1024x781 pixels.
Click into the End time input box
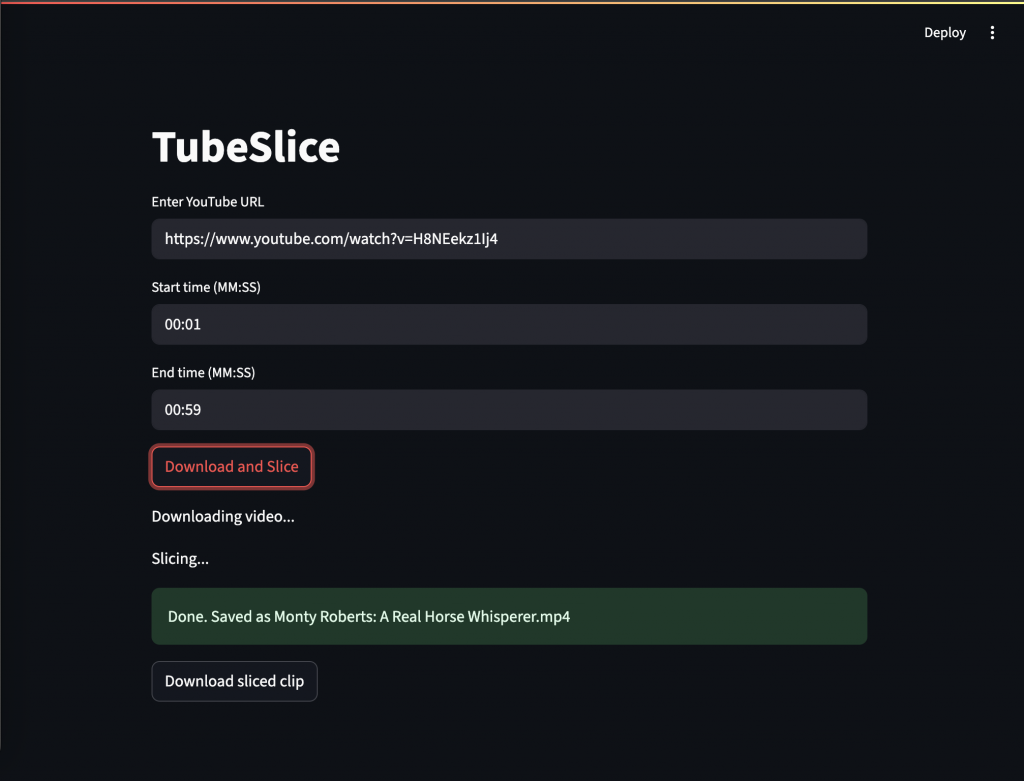[x=509, y=410]
